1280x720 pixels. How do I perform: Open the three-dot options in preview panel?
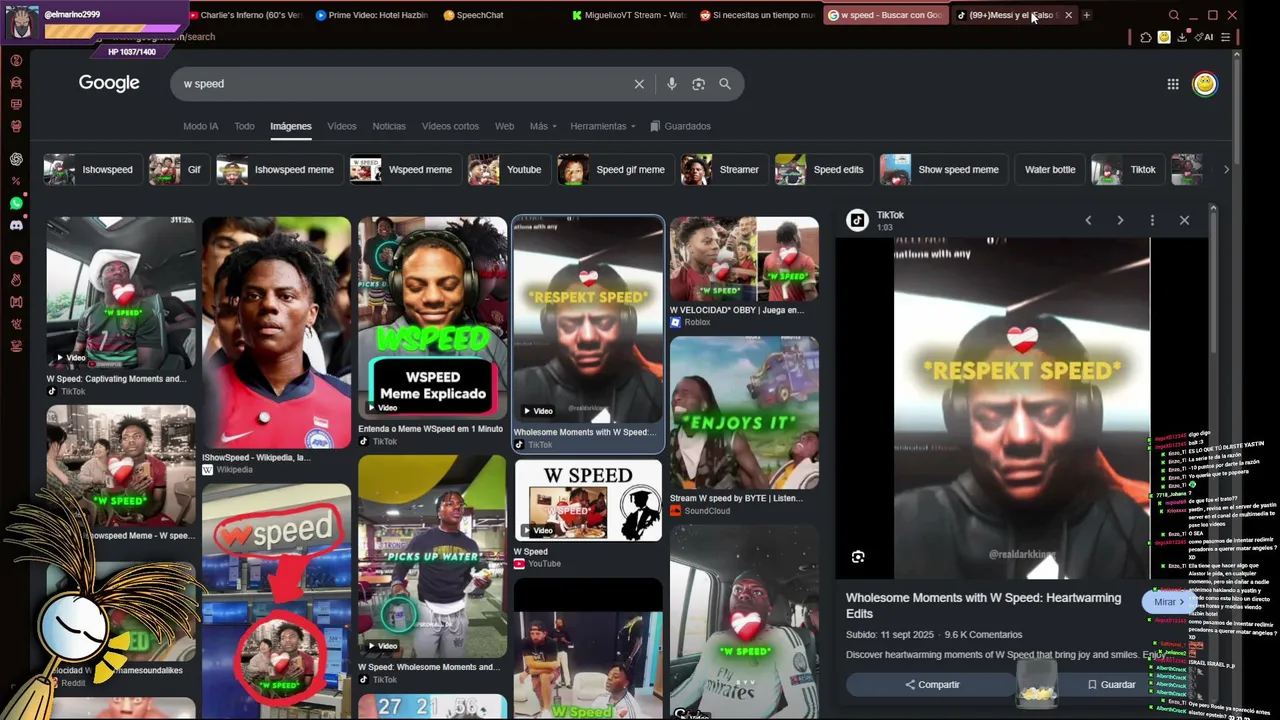point(1152,220)
